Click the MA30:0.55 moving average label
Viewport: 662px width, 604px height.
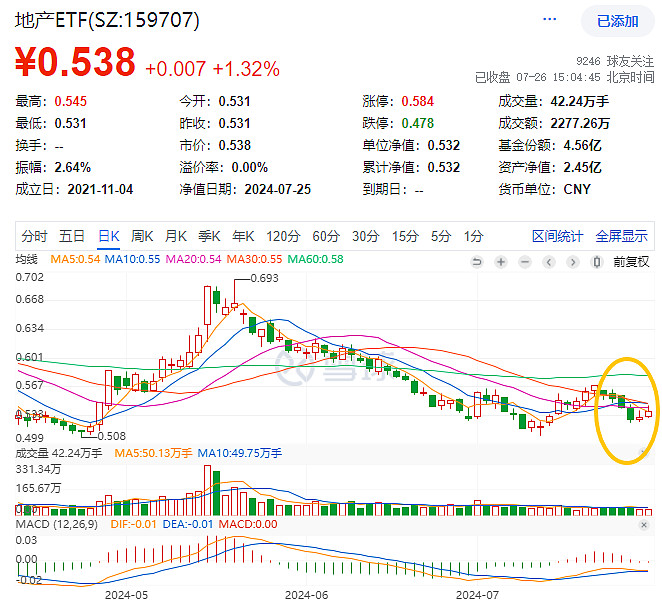click(x=254, y=259)
